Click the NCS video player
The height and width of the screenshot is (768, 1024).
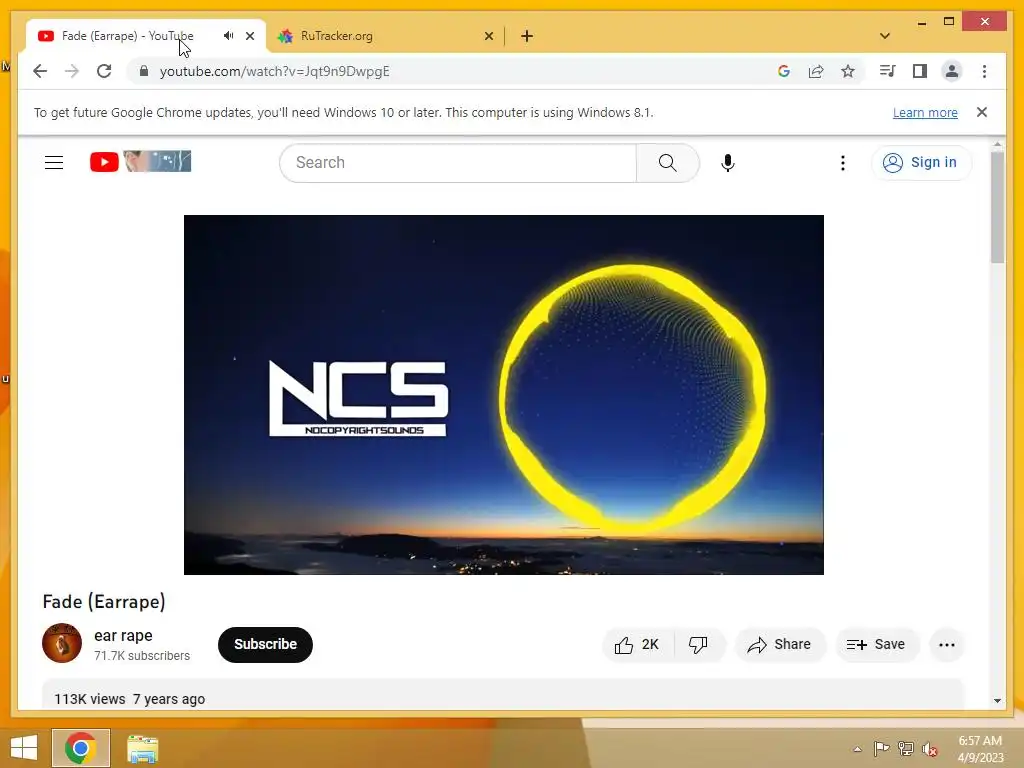[504, 394]
